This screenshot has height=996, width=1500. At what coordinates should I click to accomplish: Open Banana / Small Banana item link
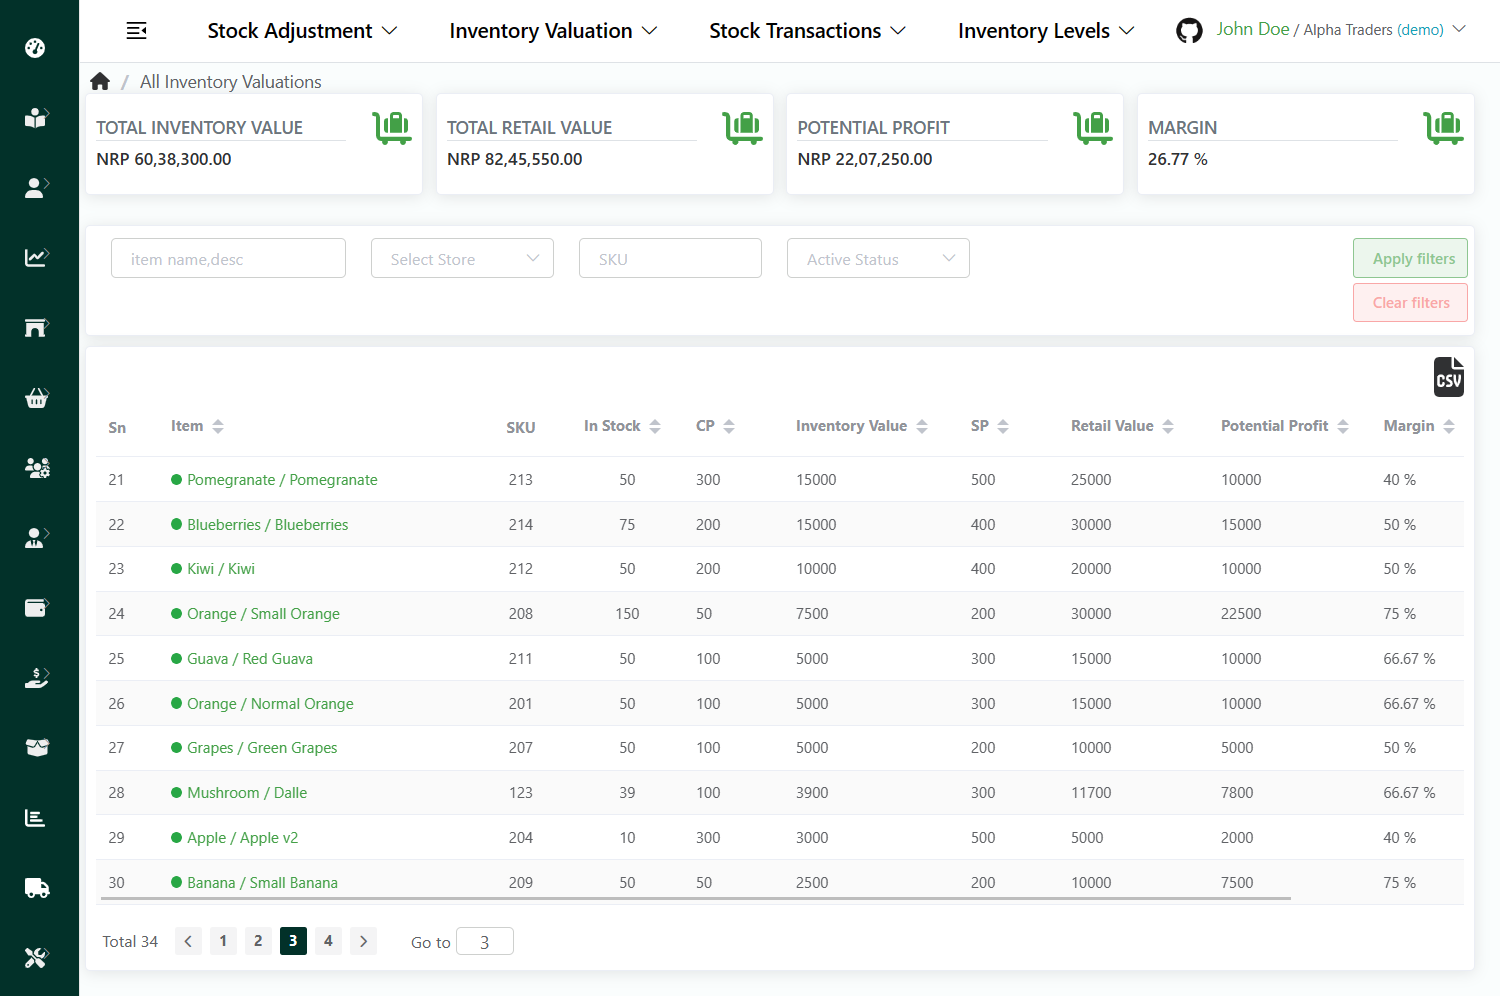(x=262, y=883)
